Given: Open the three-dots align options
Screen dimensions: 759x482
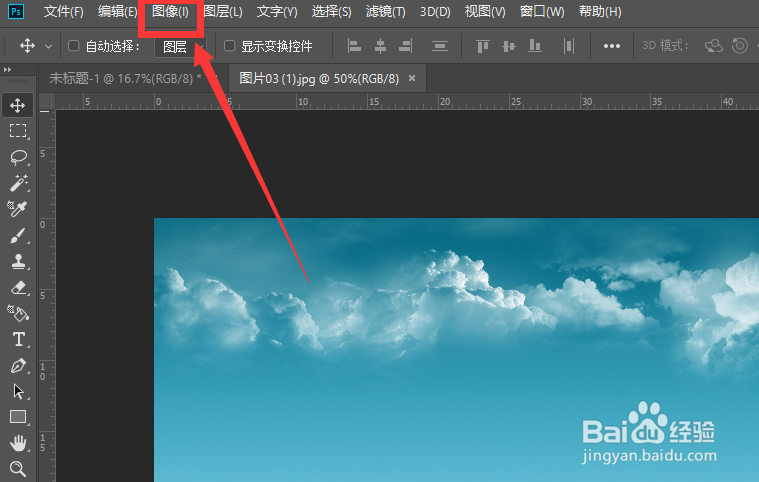Looking at the screenshot, I should coord(612,46).
